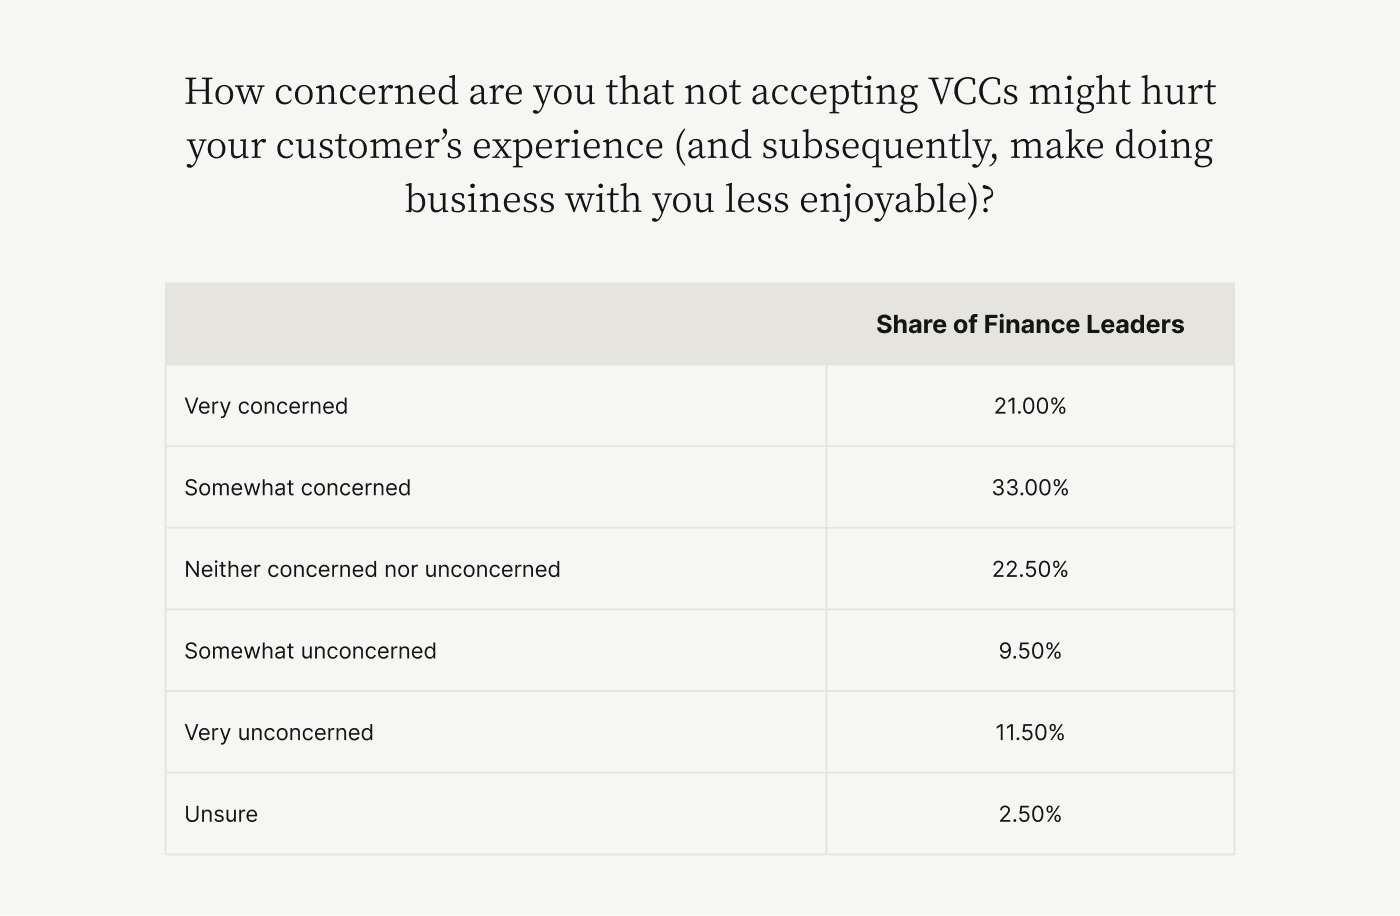
Task: Click the 33.00% value cell
Action: [x=1029, y=488]
